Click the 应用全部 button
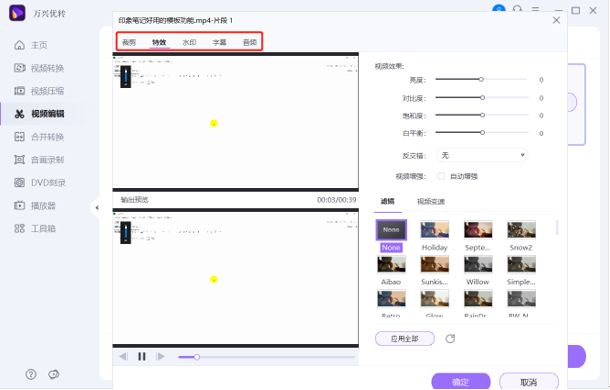 tap(405, 339)
